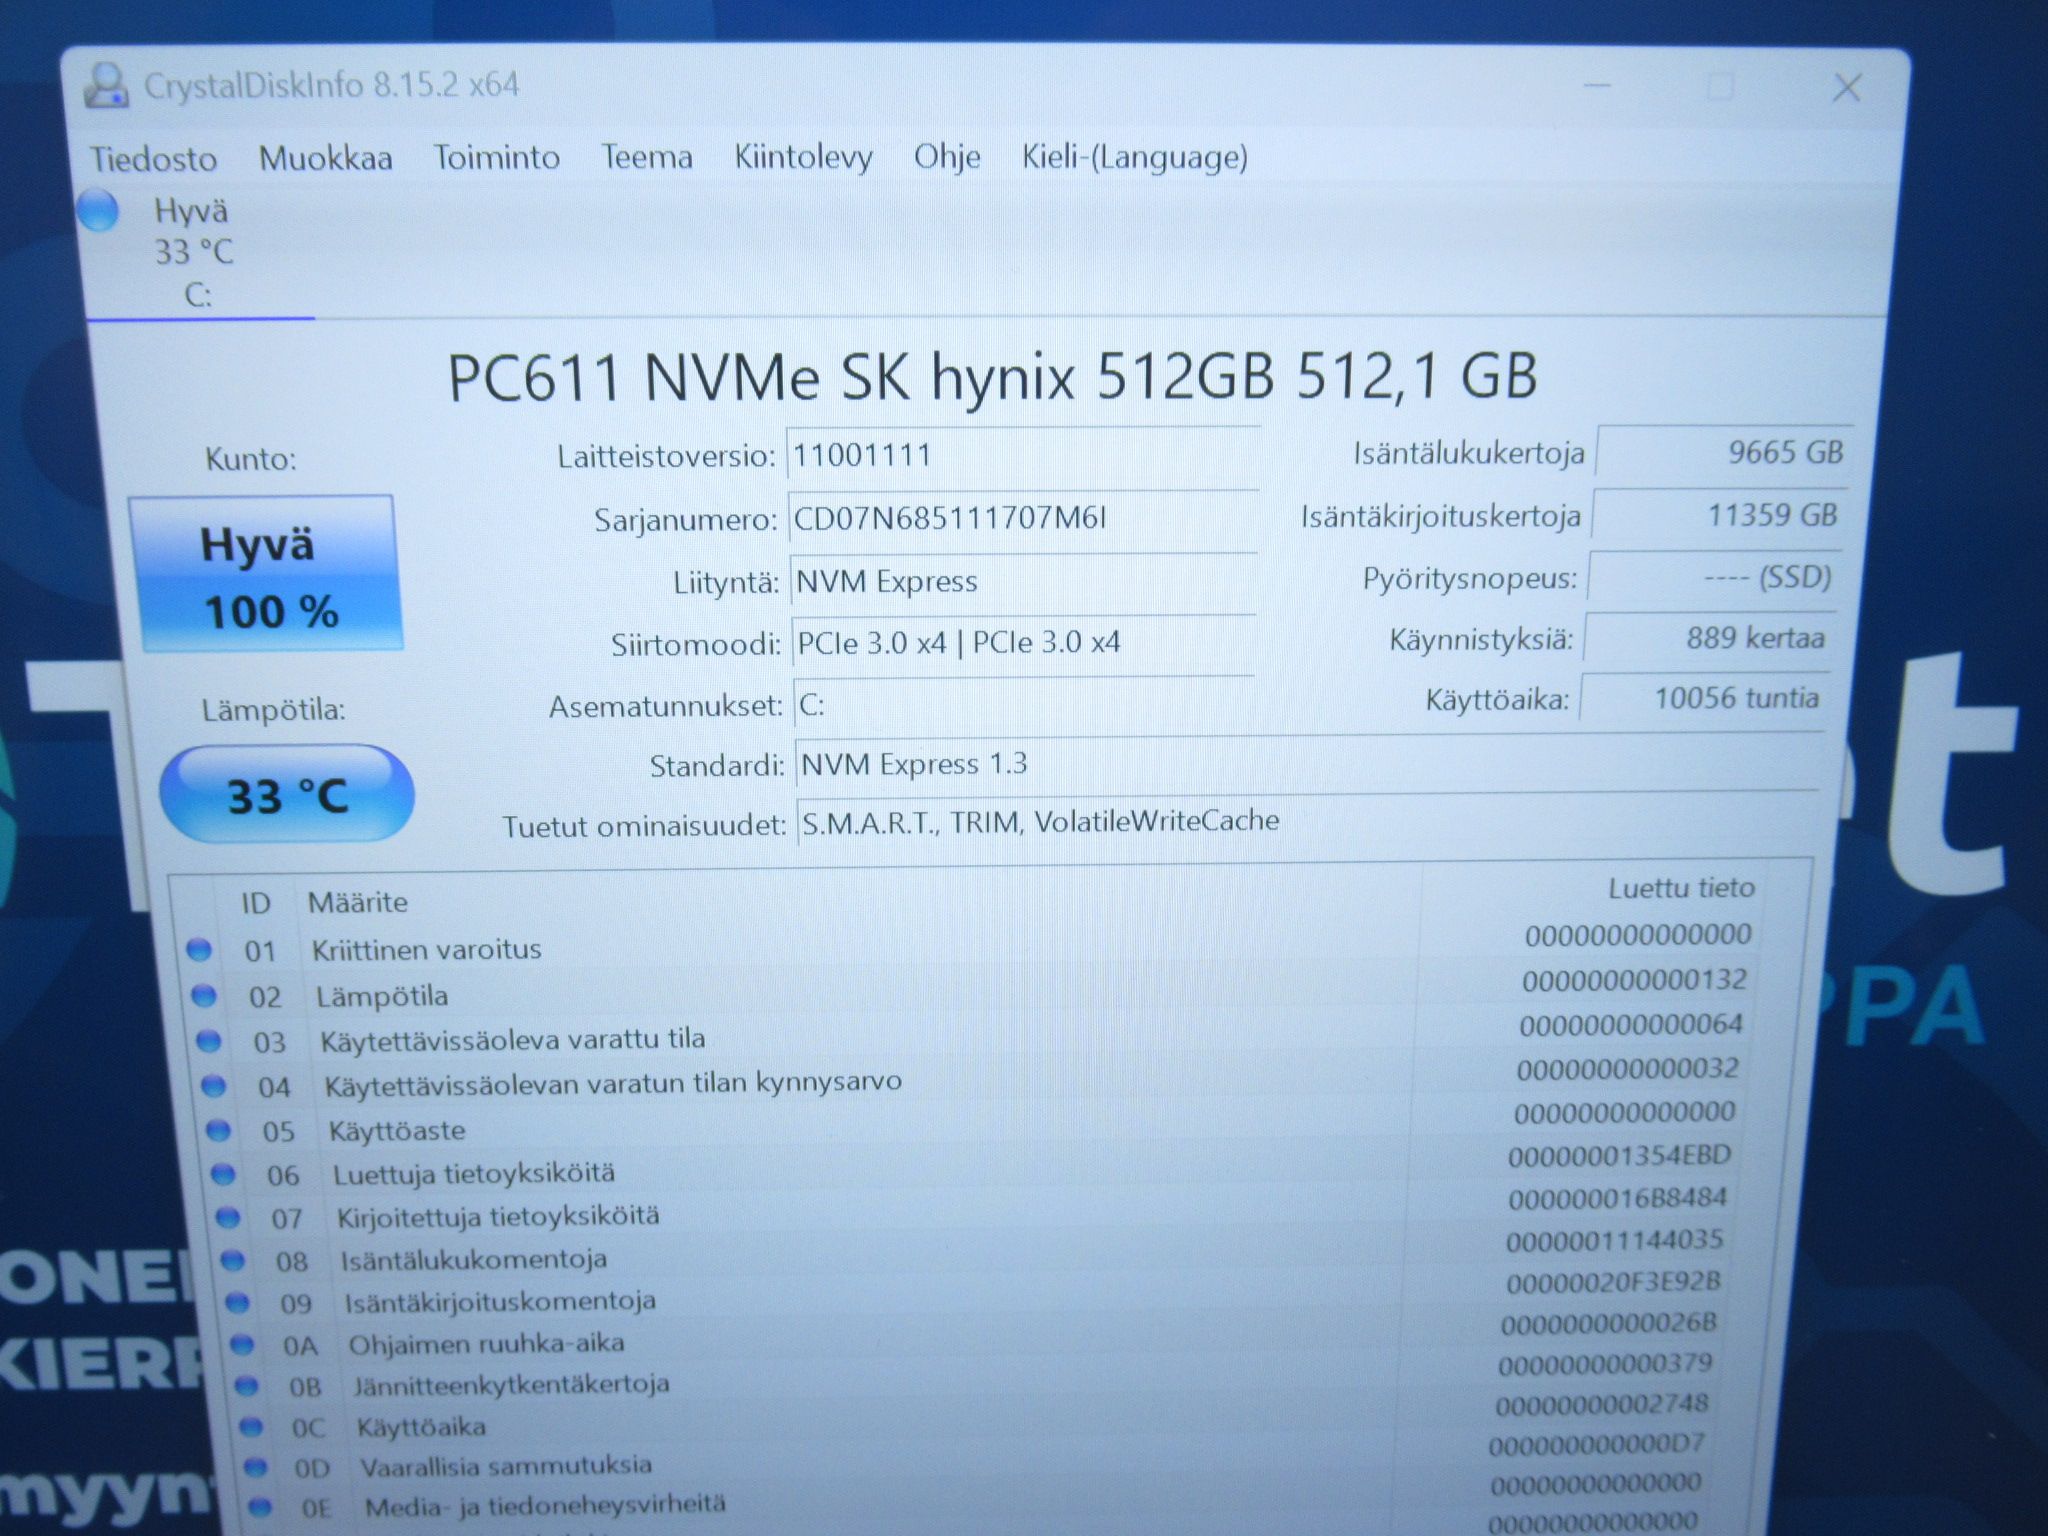Click the CrystalDiskInfo app icon in the title bar
Screen dimensions: 2048x1536
pyautogui.click(x=105, y=85)
